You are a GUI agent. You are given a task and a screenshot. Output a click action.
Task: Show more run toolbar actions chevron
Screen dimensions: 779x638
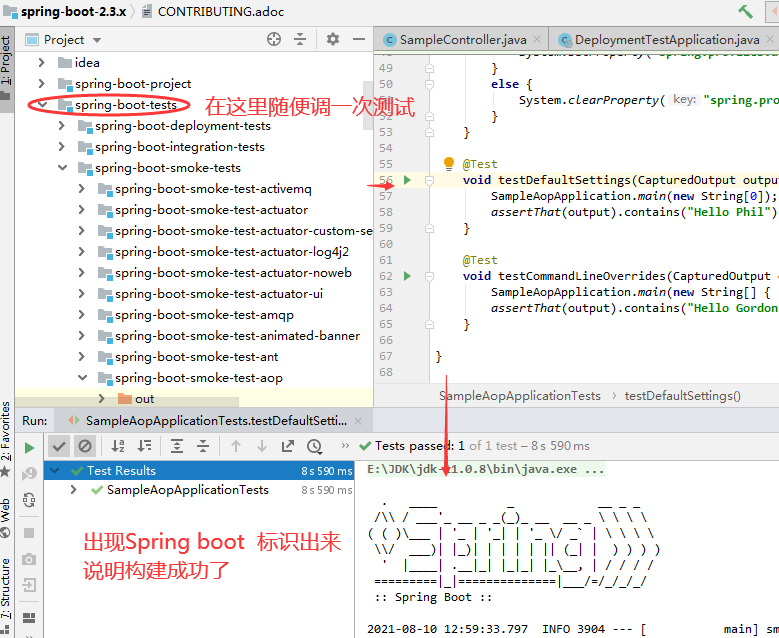coord(345,446)
